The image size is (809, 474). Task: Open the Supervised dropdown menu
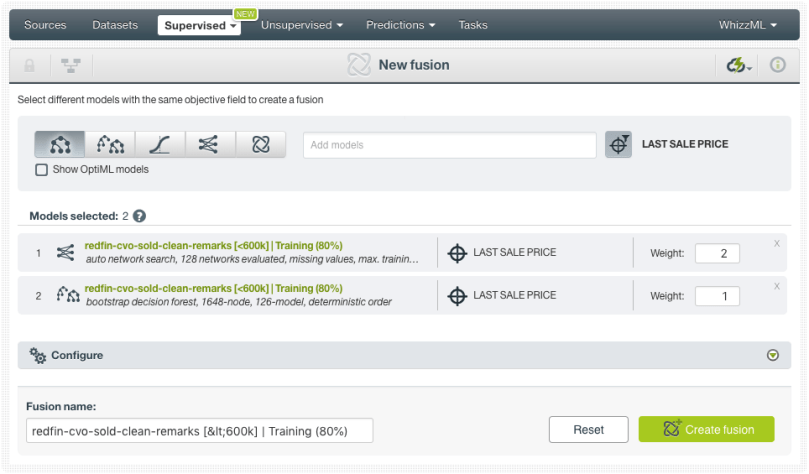200,25
